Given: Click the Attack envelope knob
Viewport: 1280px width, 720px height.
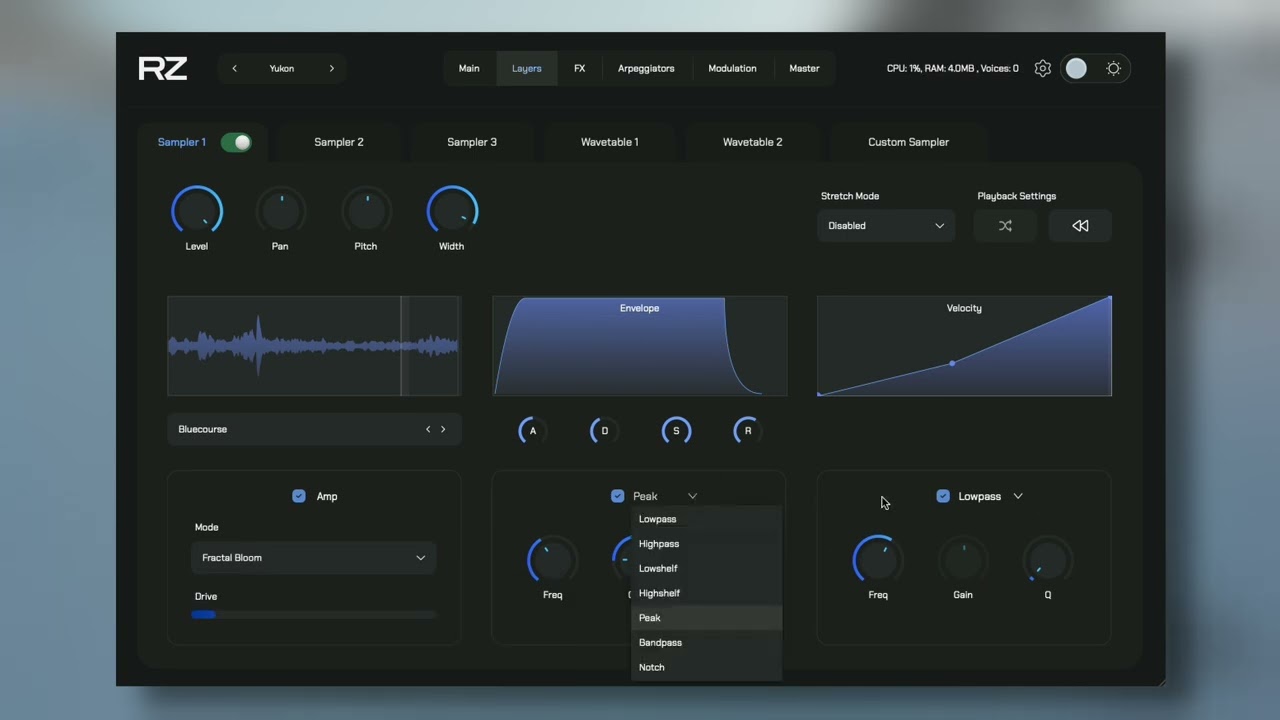Looking at the screenshot, I should coord(533,431).
